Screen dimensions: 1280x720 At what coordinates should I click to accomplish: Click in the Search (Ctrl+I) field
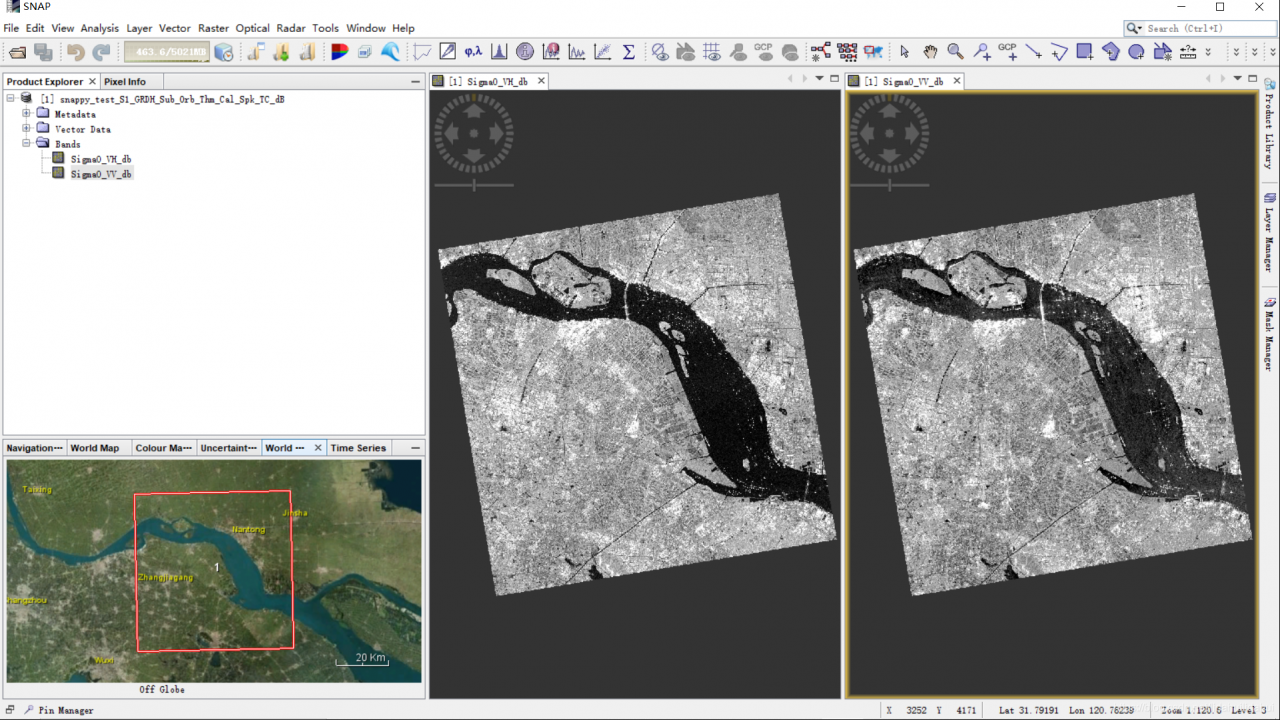click(x=1210, y=28)
